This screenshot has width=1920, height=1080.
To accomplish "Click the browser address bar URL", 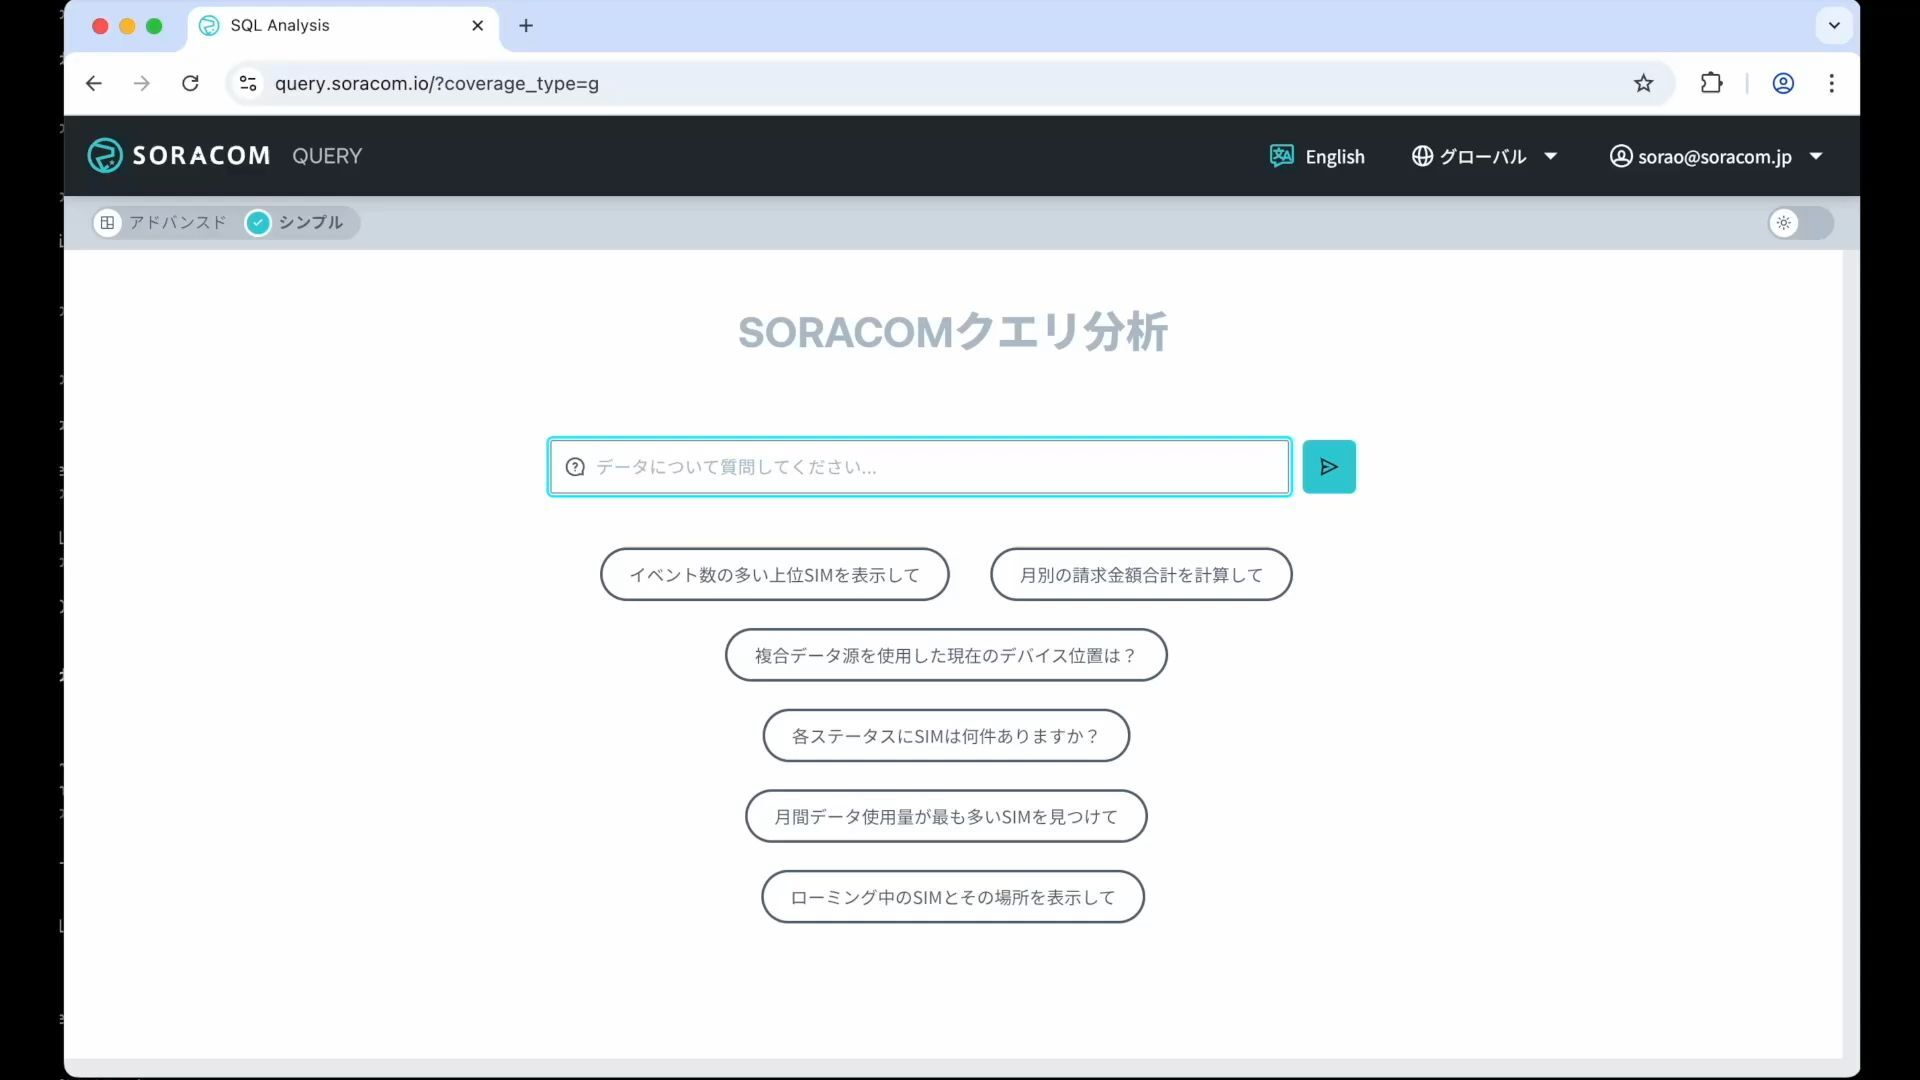I will tap(437, 83).
